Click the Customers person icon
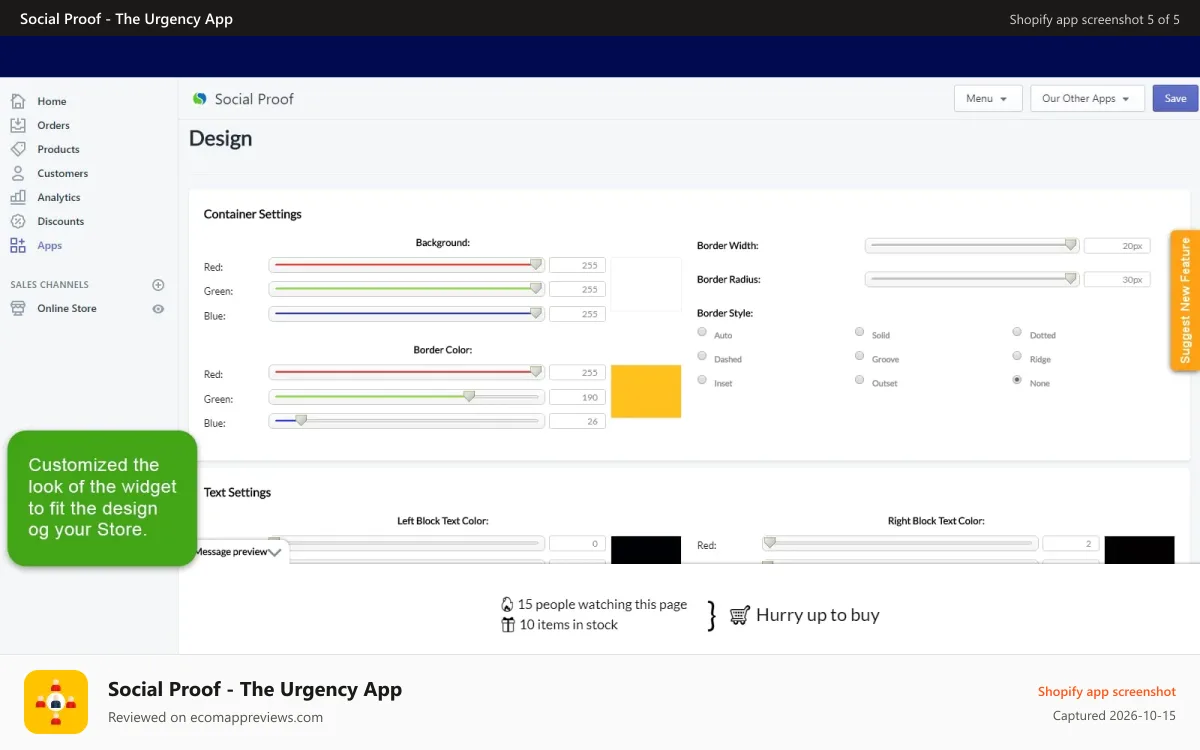 click(18, 173)
